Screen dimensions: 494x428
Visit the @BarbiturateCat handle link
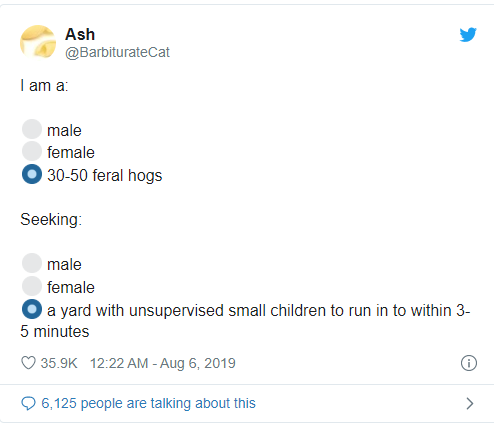(x=117, y=52)
